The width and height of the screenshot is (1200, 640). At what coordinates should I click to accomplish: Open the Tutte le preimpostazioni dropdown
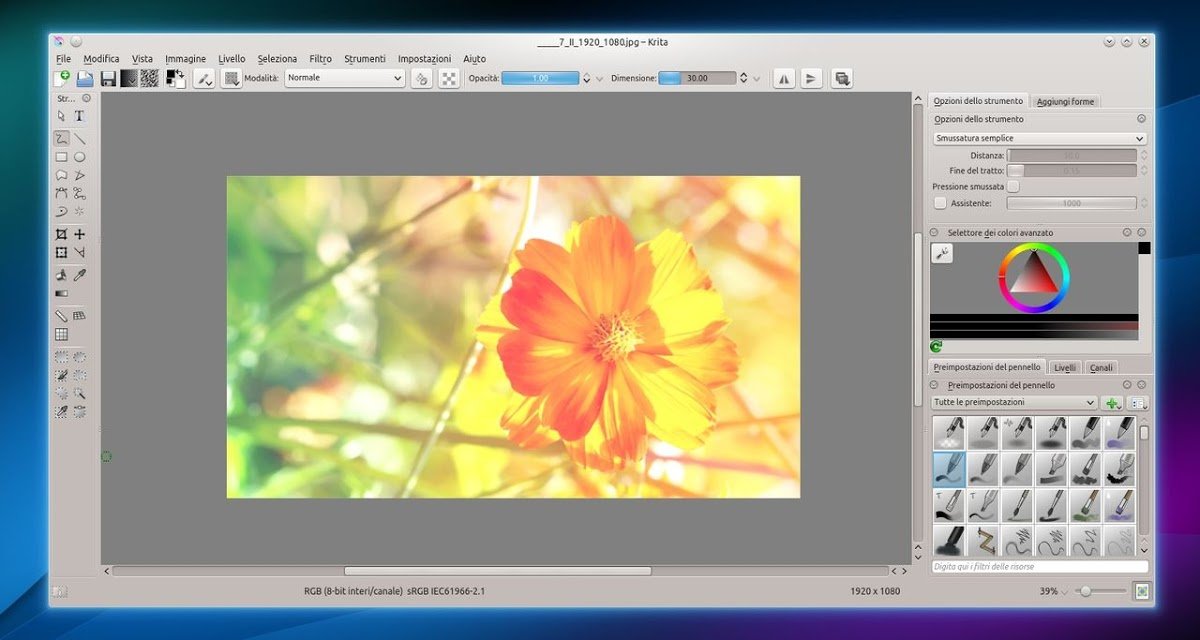point(1014,403)
